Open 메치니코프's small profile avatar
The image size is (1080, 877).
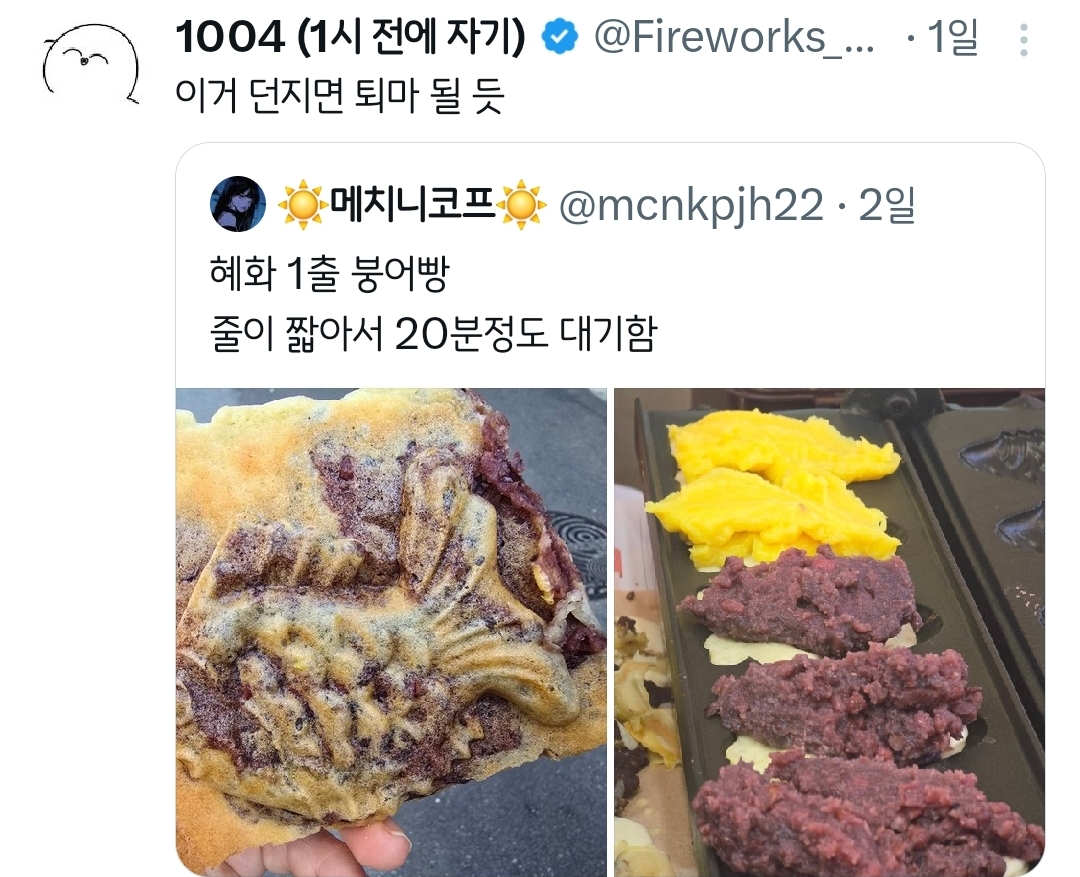[238, 204]
